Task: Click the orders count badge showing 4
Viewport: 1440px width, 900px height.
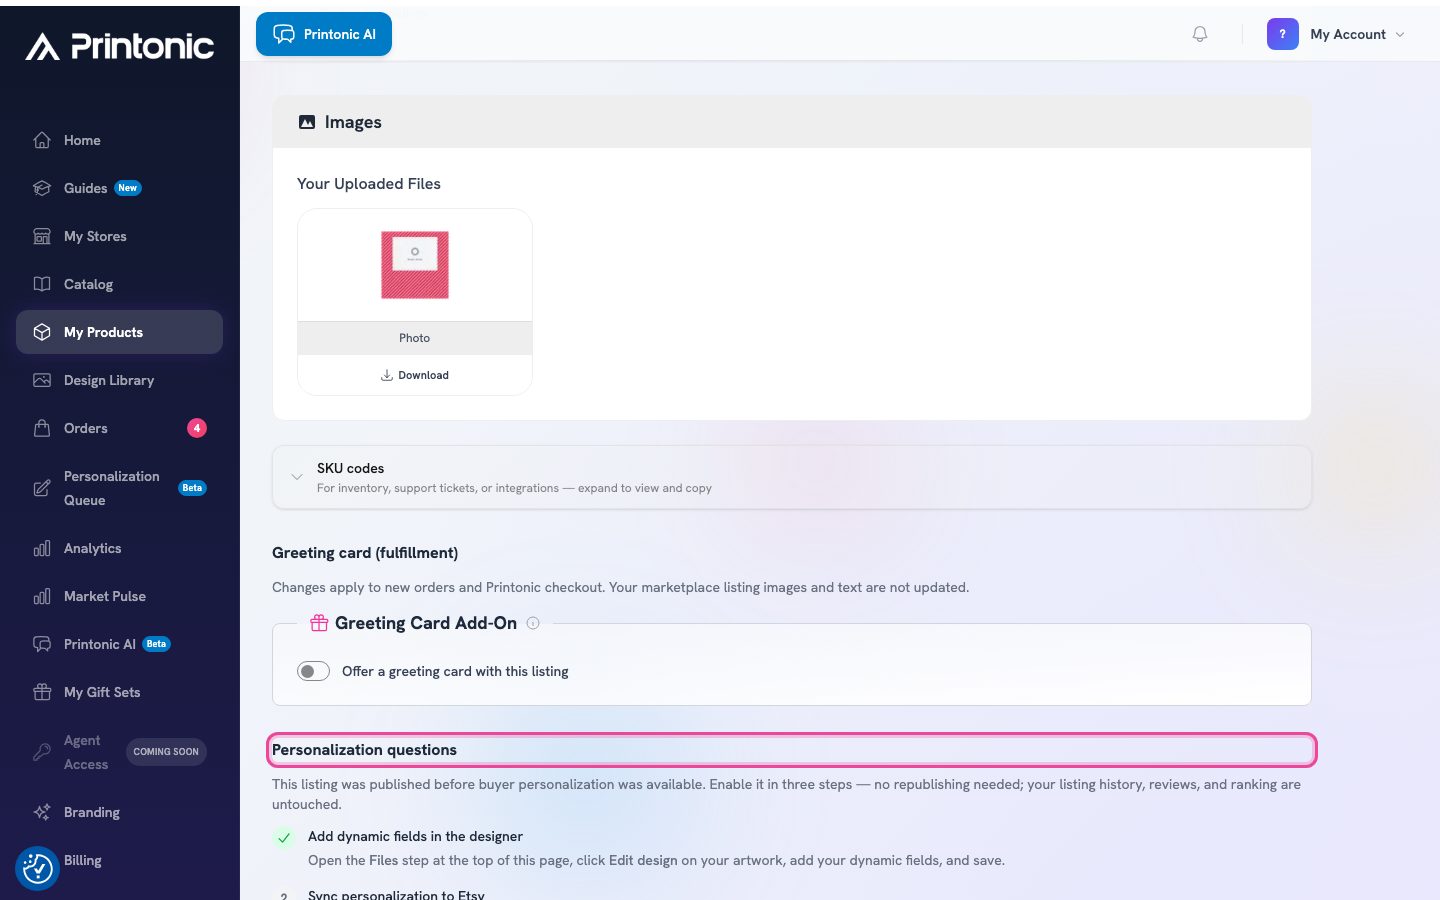Action: coord(197,428)
